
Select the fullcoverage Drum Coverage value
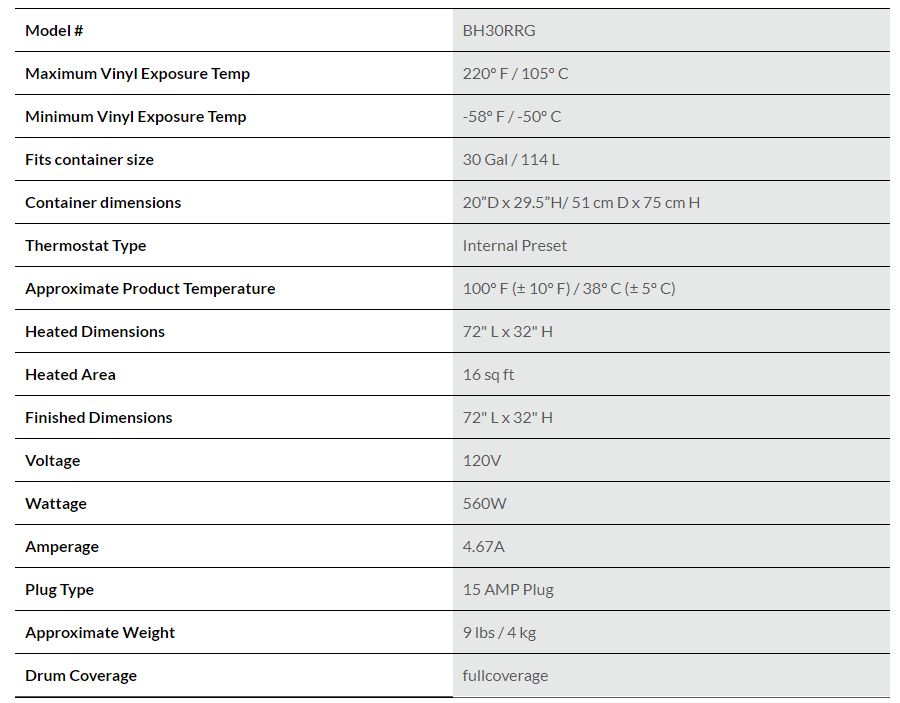[505, 676]
